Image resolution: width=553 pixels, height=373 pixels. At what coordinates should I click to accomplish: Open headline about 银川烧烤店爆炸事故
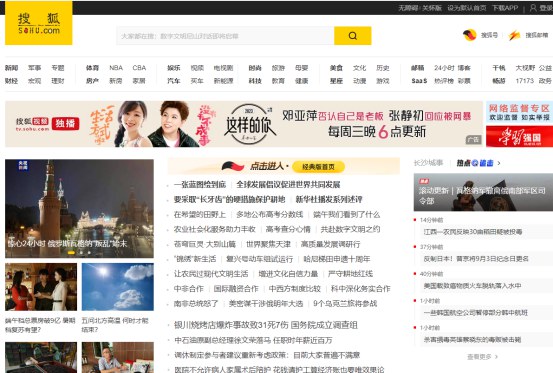(266, 325)
